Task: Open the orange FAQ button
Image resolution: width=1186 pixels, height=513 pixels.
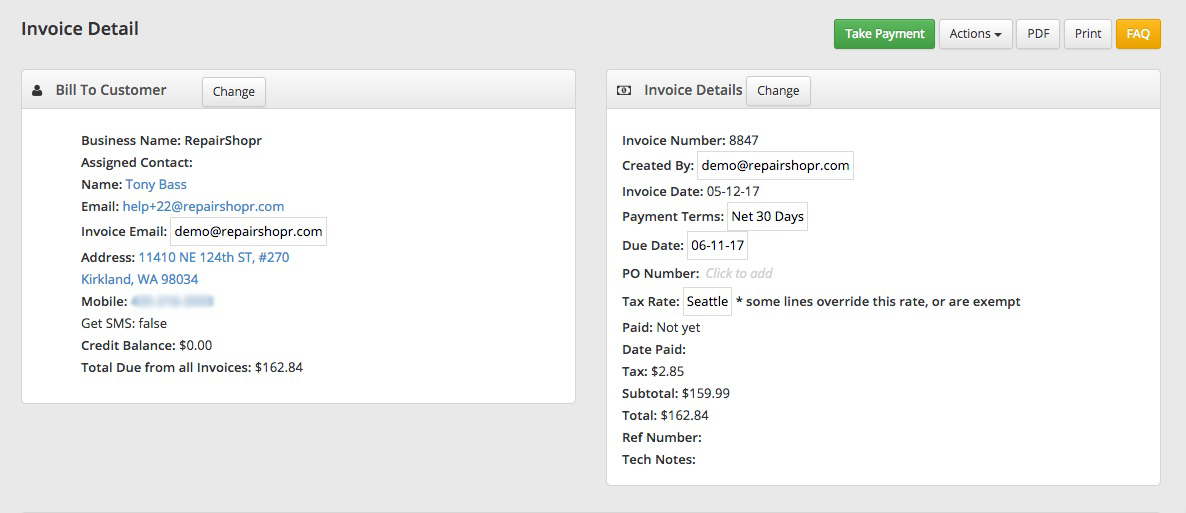Action: 1138,34
